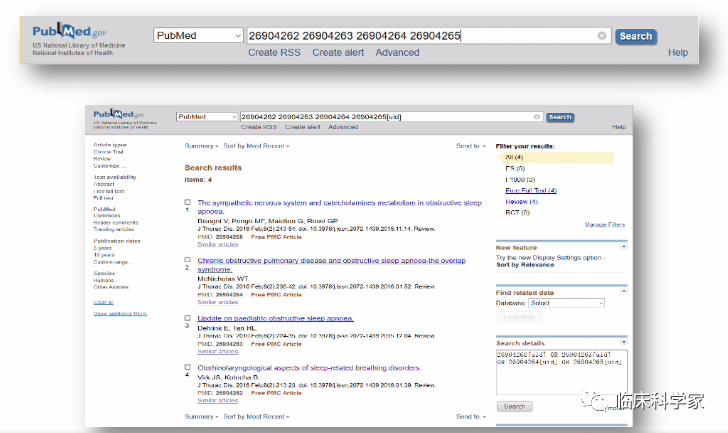The height and width of the screenshot is (433, 728).
Task: Click Show additional filters link
Action: 120,314
